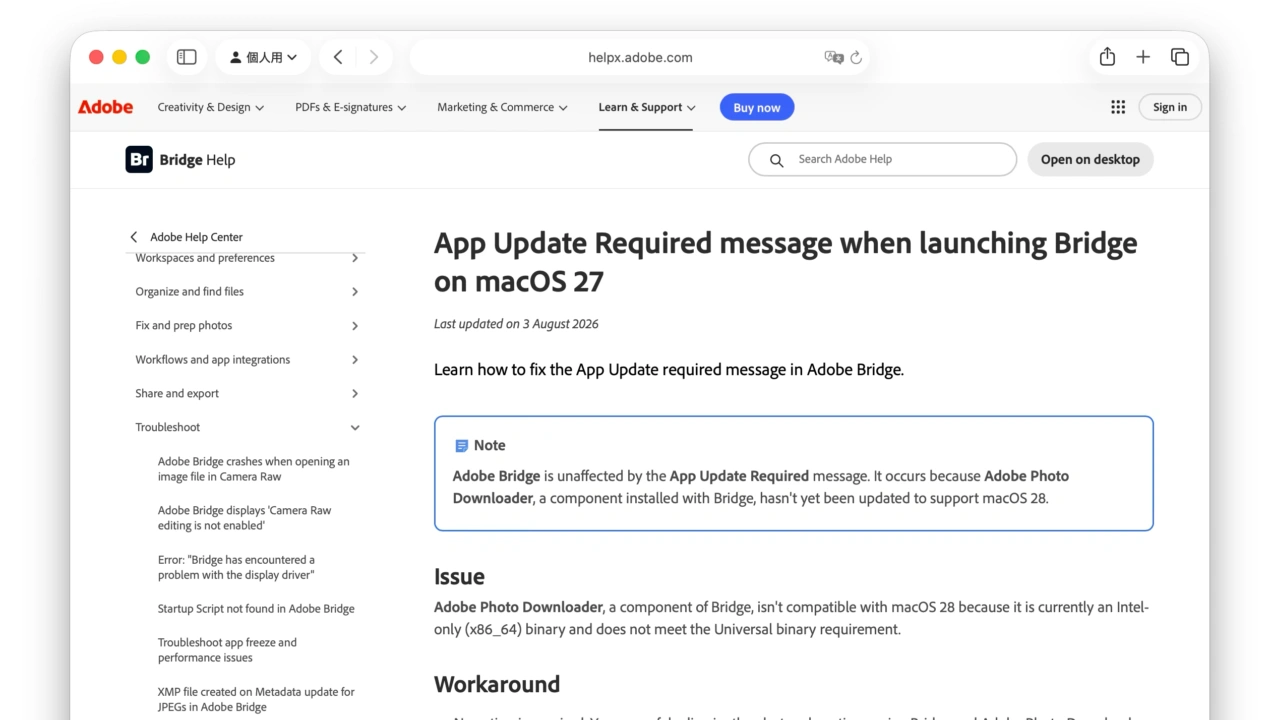This screenshot has width=1280, height=720.
Task: Expand the Workspaces and preferences section
Action: point(247,258)
